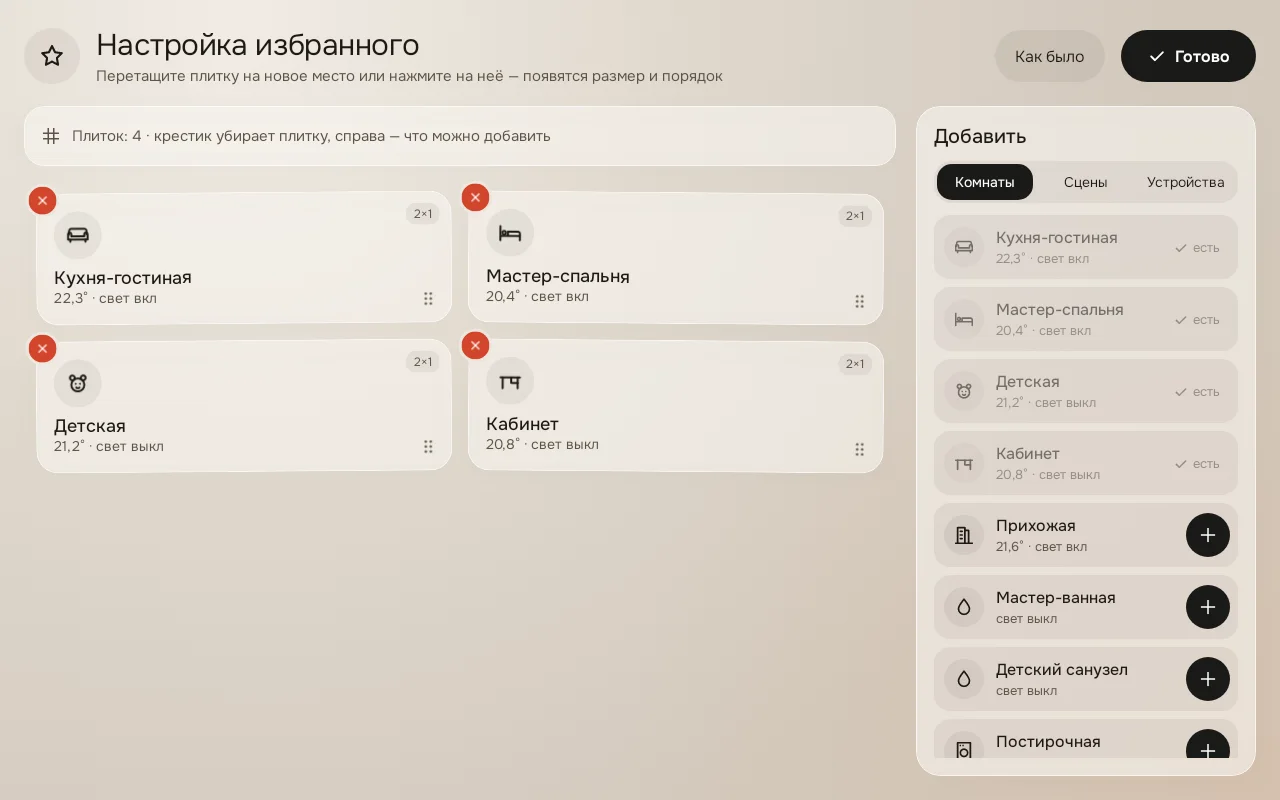
Task: Click the 2×1 size badge on Кабинет tile
Action: point(855,364)
